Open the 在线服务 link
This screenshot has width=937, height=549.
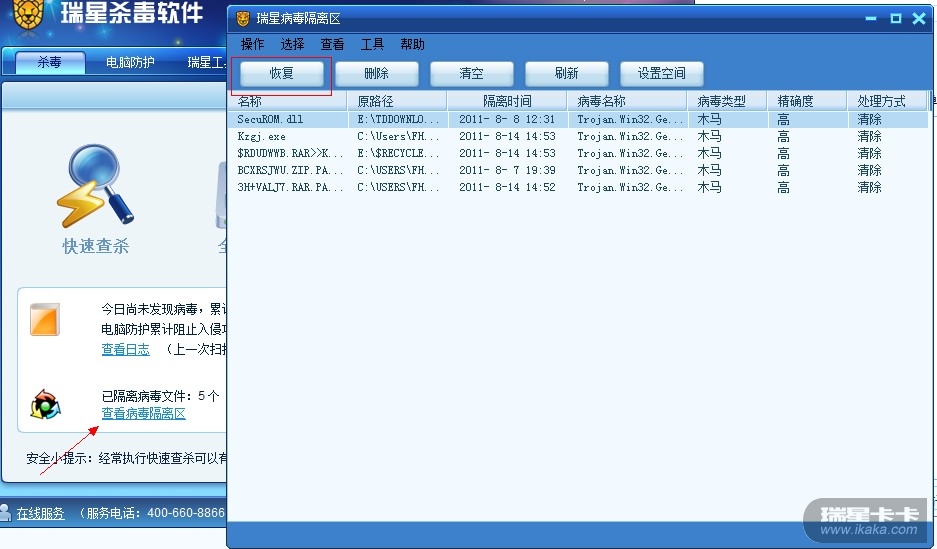pyautogui.click(x=40, y=513)
